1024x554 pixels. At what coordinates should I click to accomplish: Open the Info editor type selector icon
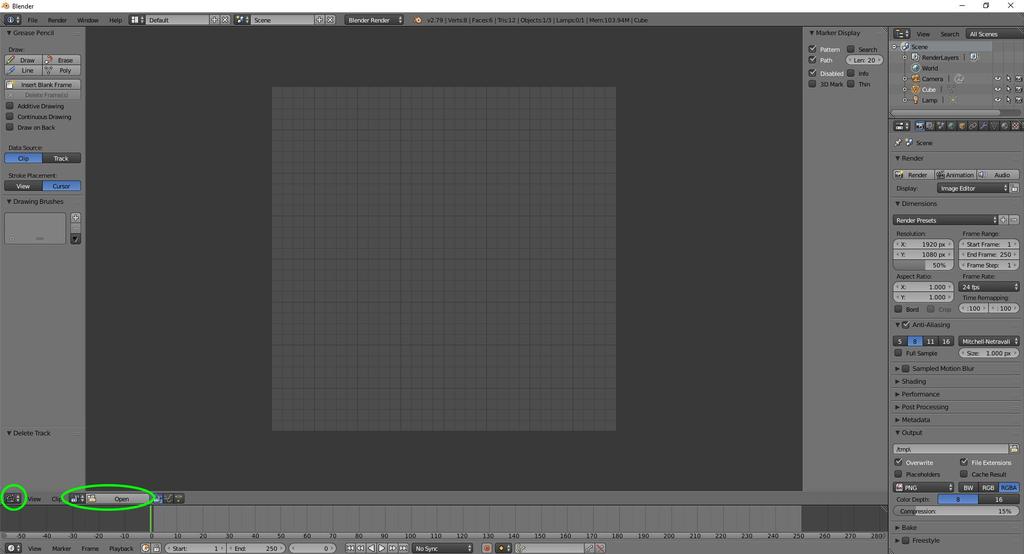pos(13,20)
